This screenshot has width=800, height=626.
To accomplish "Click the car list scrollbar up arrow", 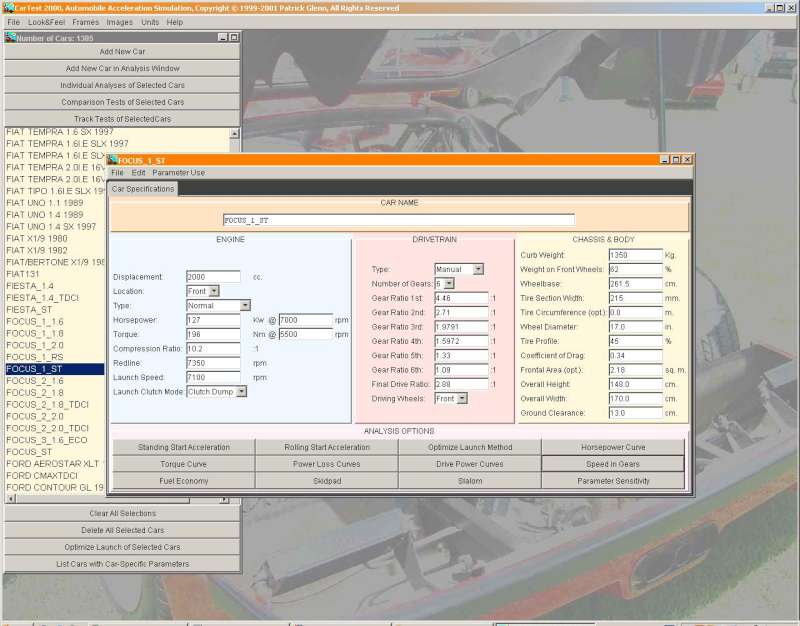I will click(236, 133).
